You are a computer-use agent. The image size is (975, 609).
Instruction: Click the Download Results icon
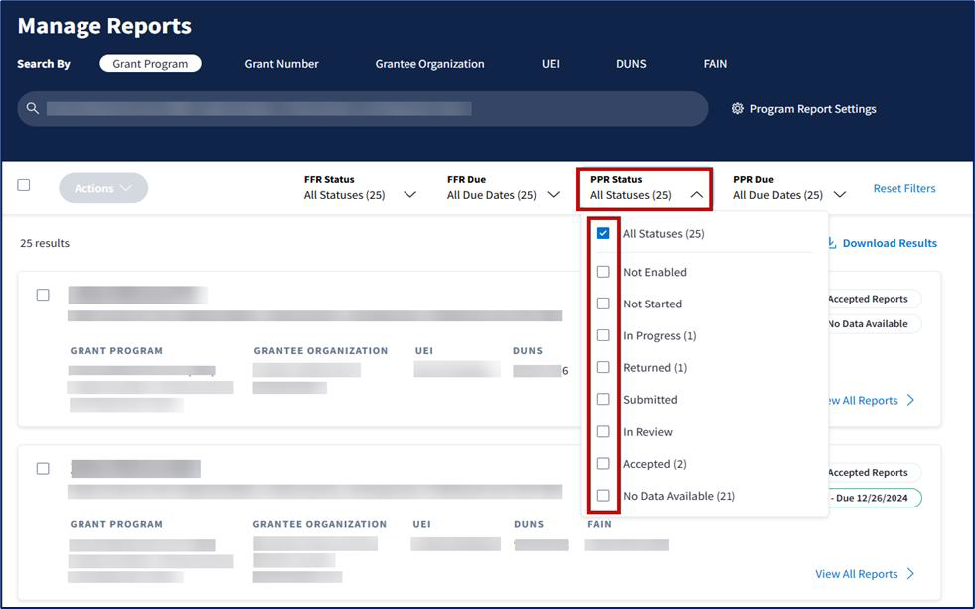tap(831, 243)
